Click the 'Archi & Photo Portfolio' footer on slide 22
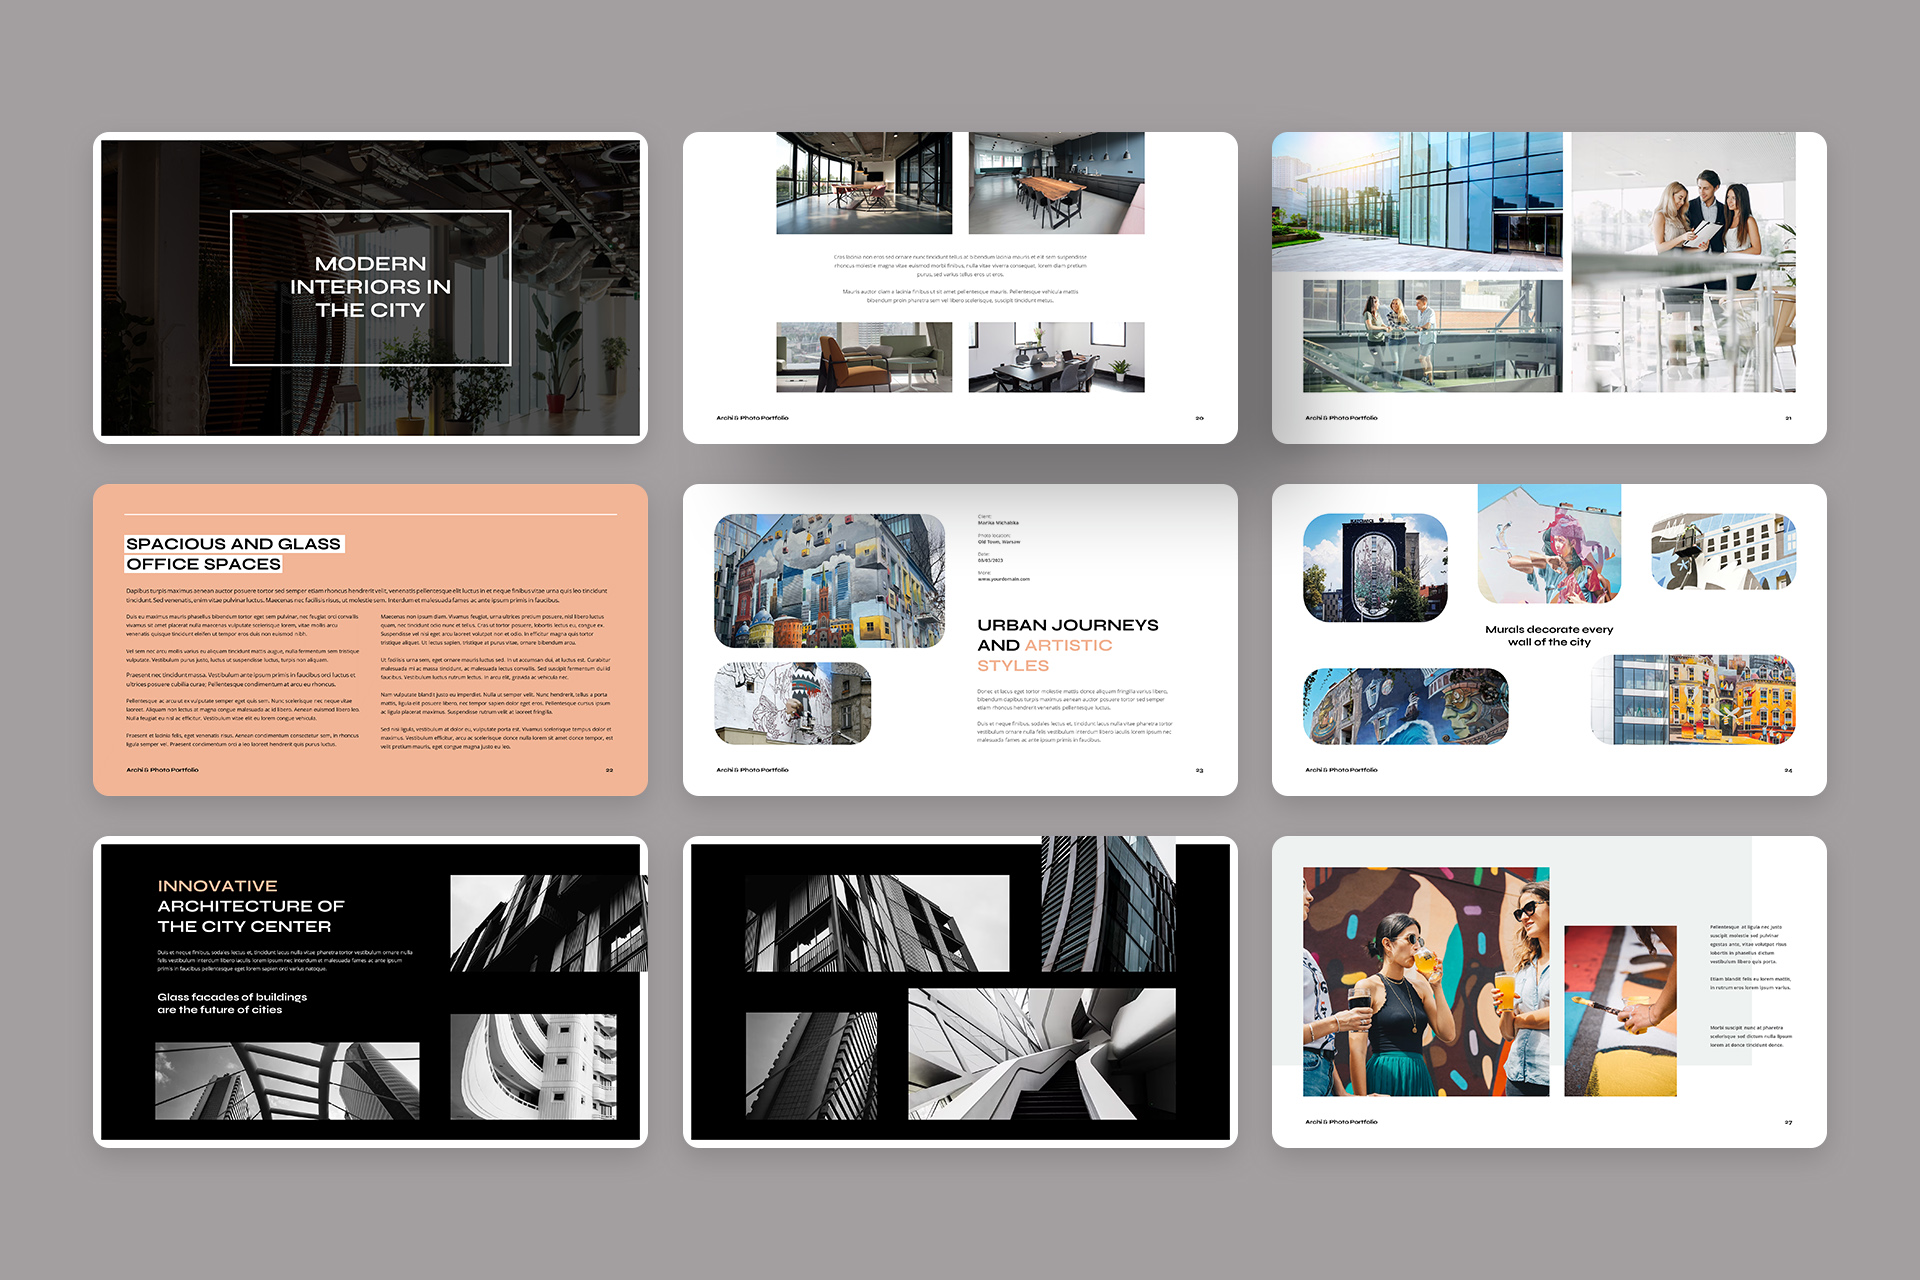This screenshot has width=1920, height=1280. coord(162,769)
